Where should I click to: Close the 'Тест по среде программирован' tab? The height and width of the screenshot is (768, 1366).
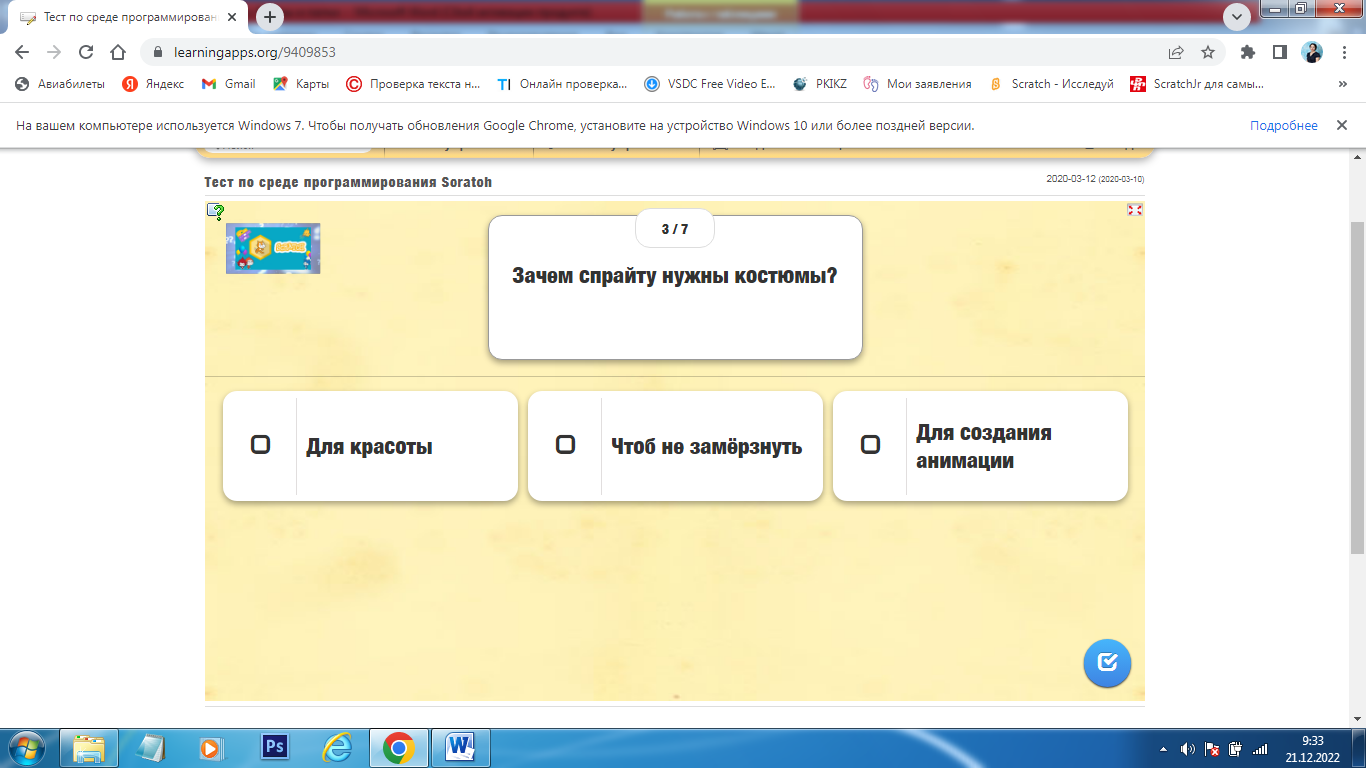point(232,18)
